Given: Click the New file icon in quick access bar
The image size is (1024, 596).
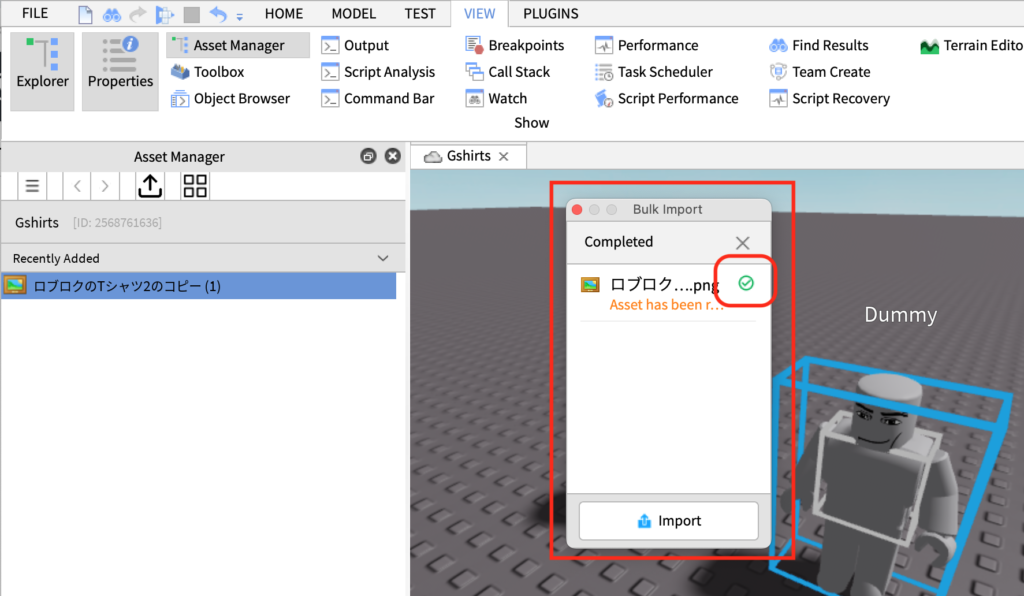Looking at the screenshot, I should pos(85,14).
